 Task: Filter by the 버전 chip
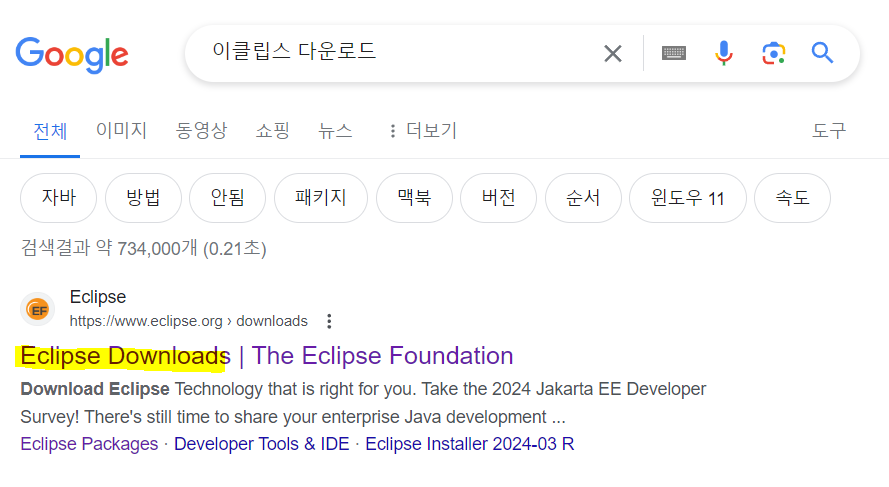(498, 198)
